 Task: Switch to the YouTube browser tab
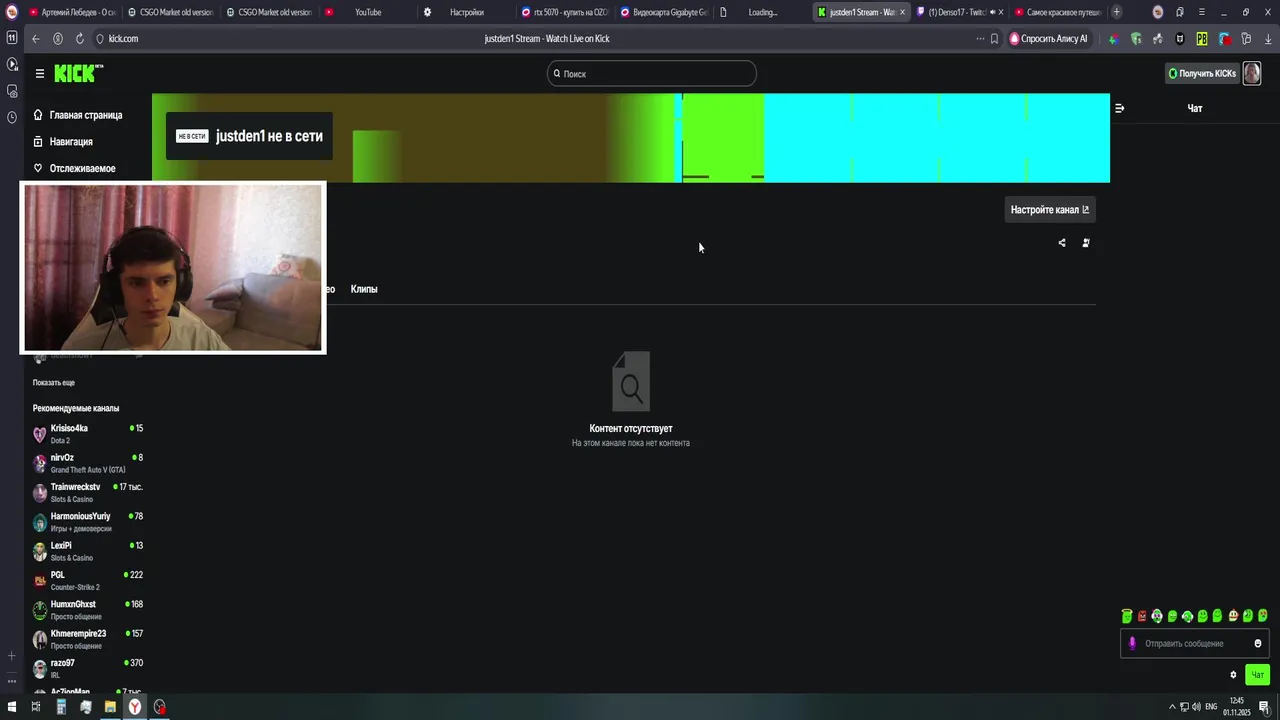pos(367,12)
